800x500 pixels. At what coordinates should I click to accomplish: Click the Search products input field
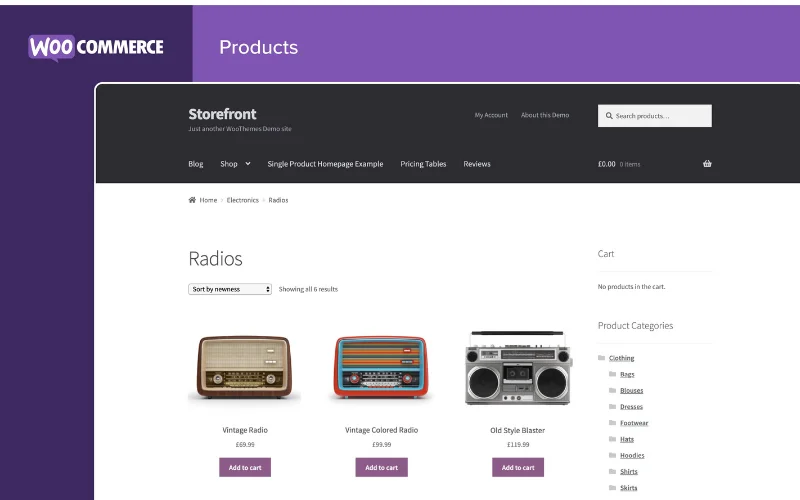[x=655, y=116]
